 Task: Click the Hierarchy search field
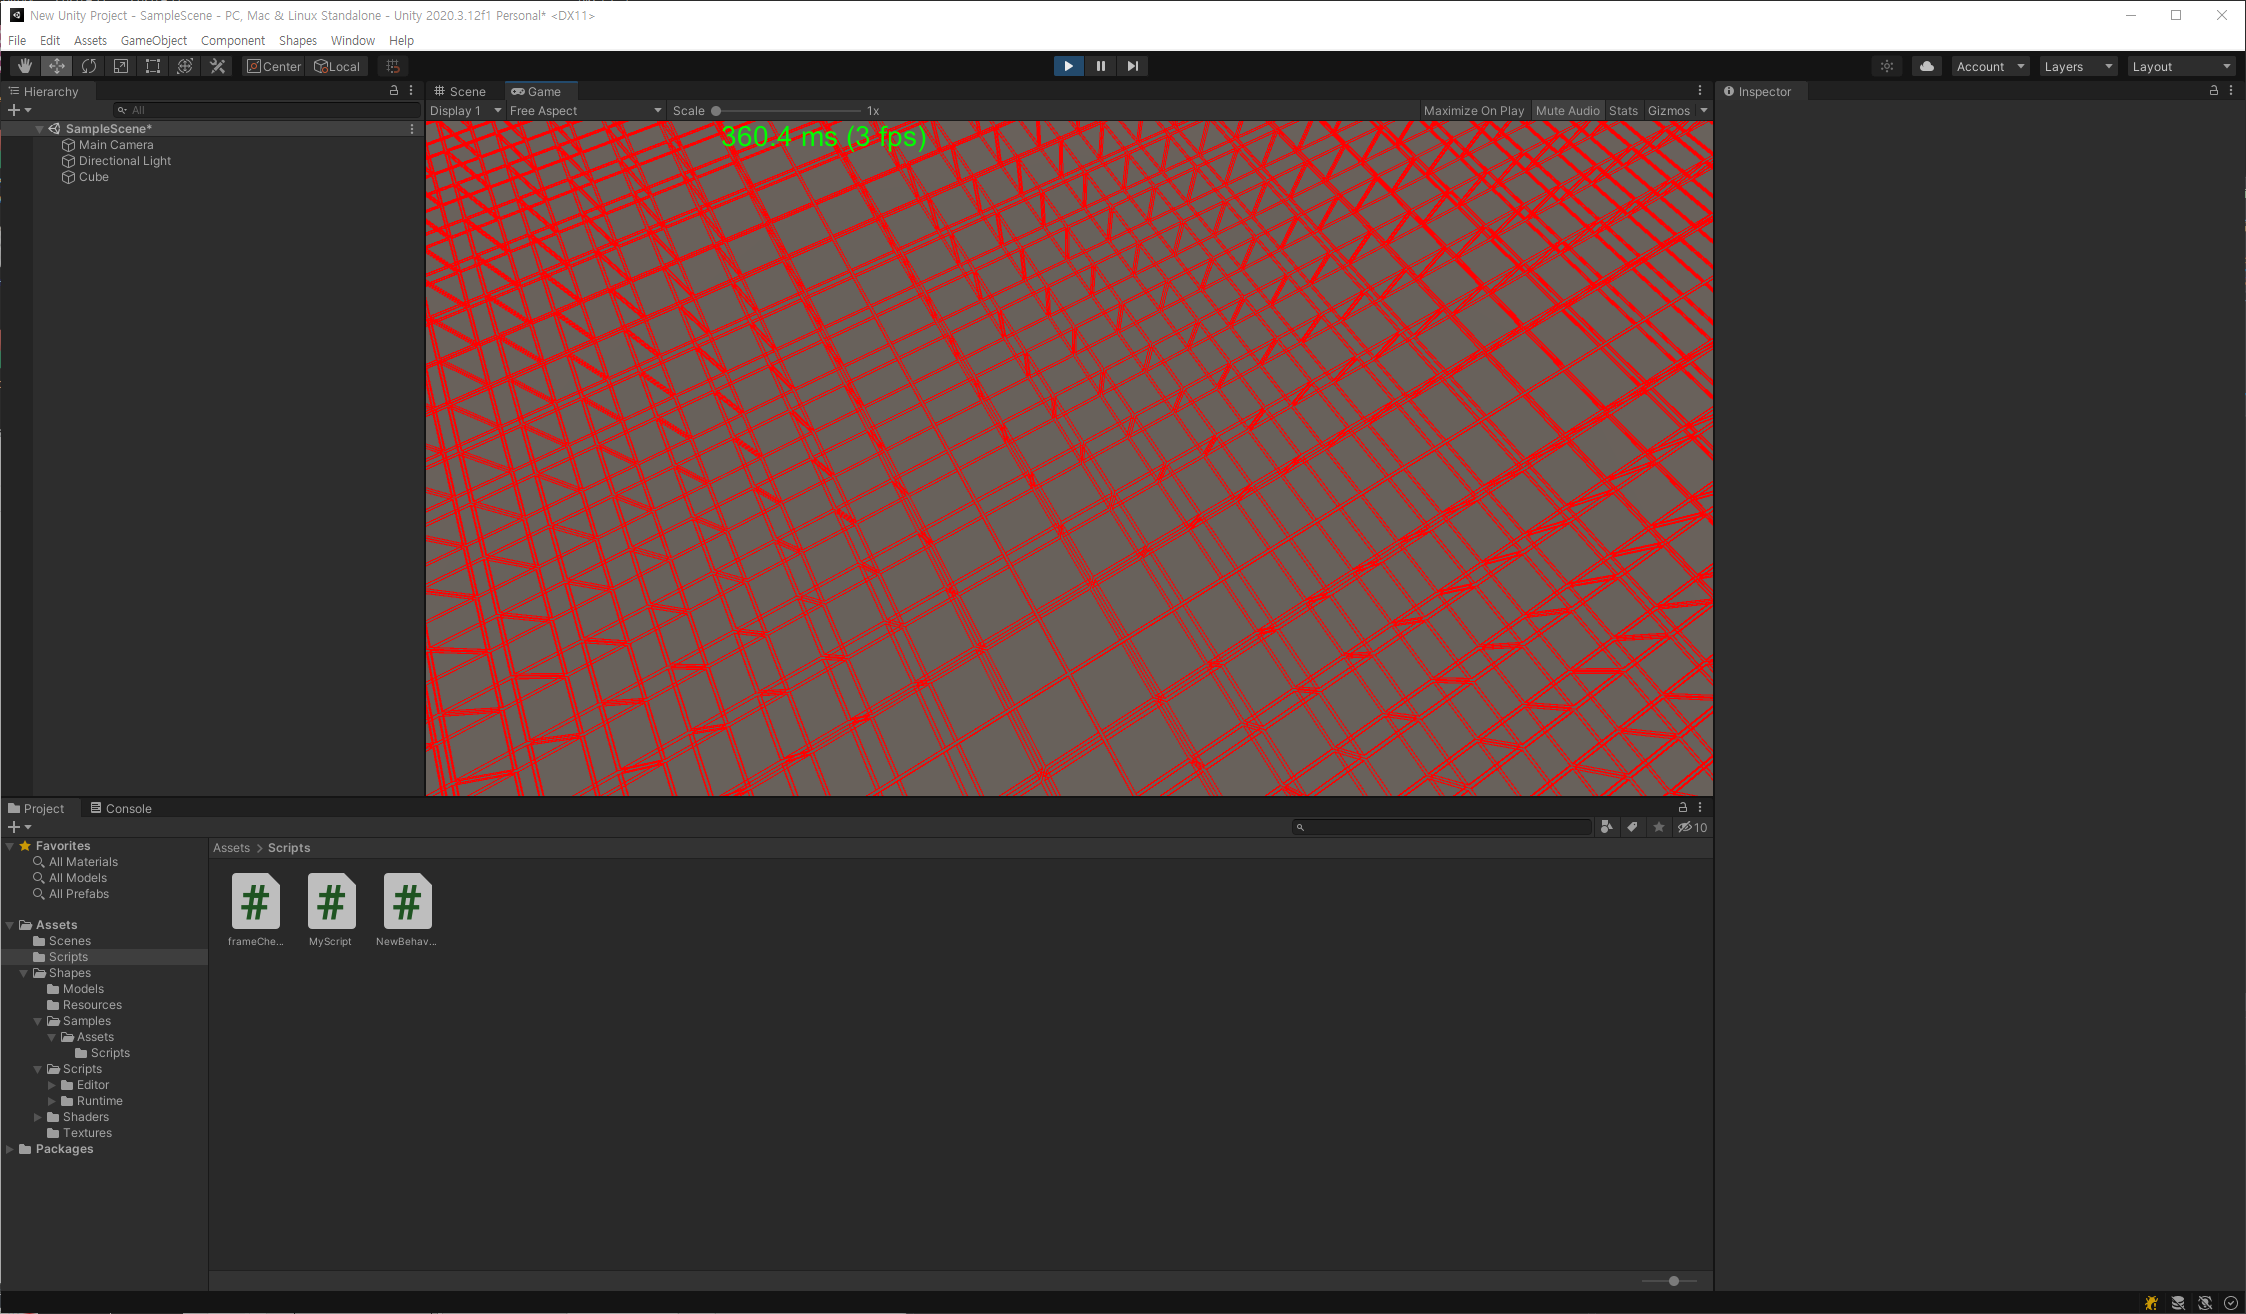pyautogui.click(x=265, y=110)
